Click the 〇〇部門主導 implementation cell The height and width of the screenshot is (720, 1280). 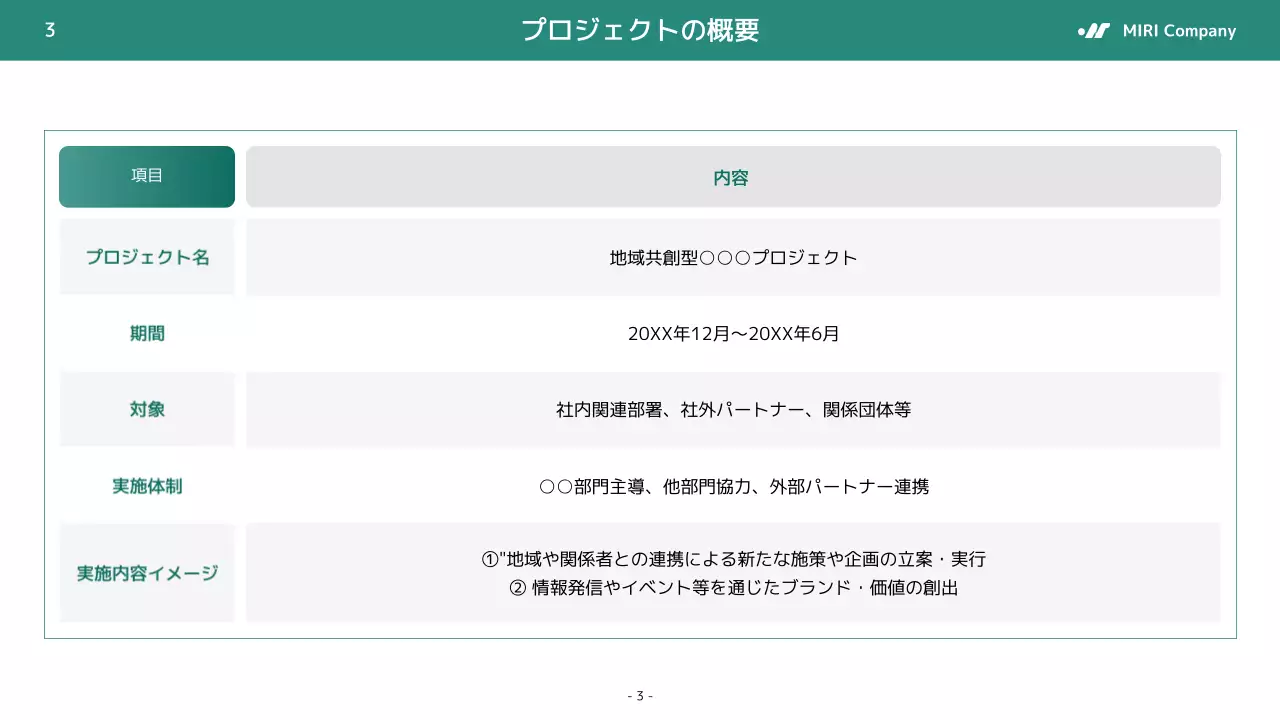coord(731,486)
